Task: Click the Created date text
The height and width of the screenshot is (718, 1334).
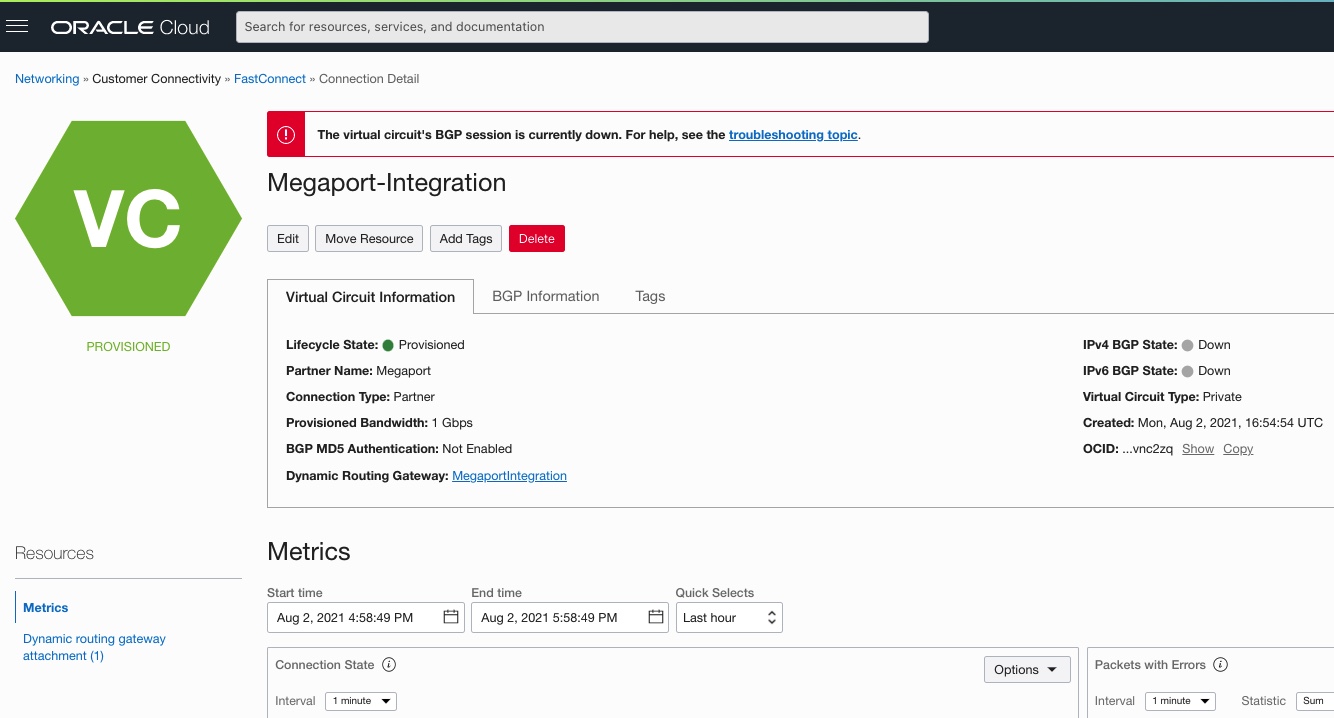Action: coord(1230,423)
